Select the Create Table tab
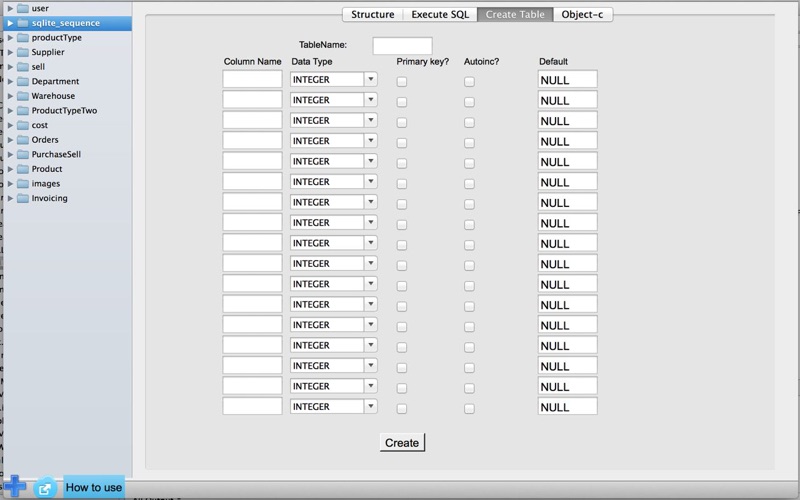The height and width of the screenshot is (500, 800). click(515, 15)
